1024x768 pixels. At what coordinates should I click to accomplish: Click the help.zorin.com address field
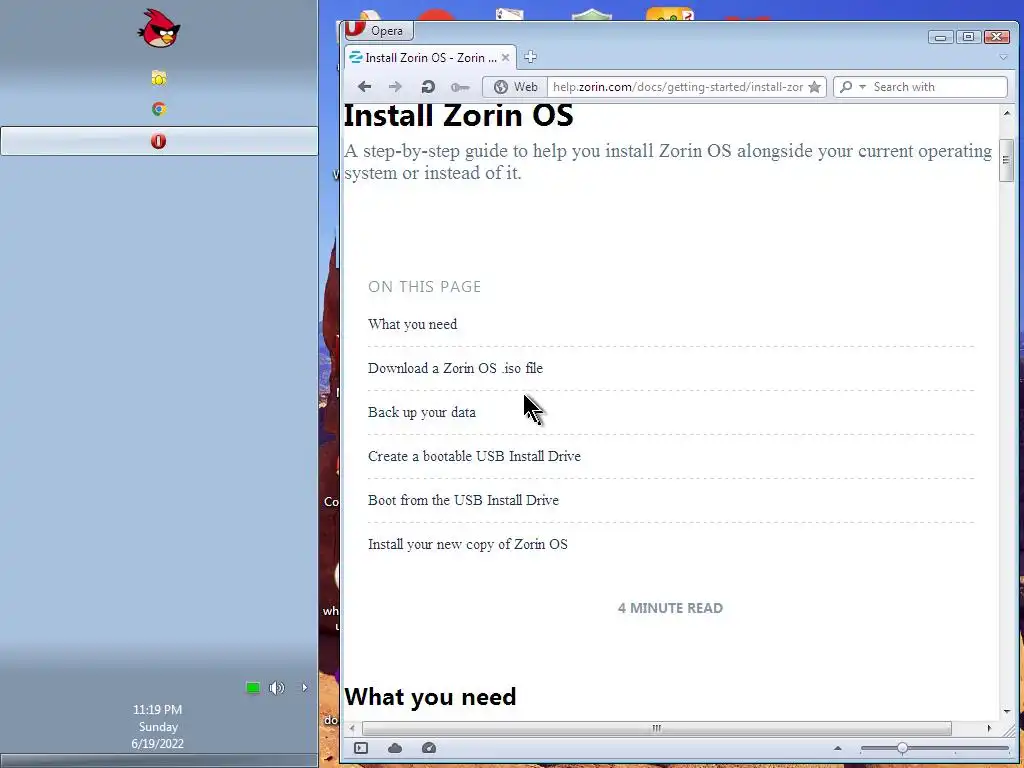677,87
